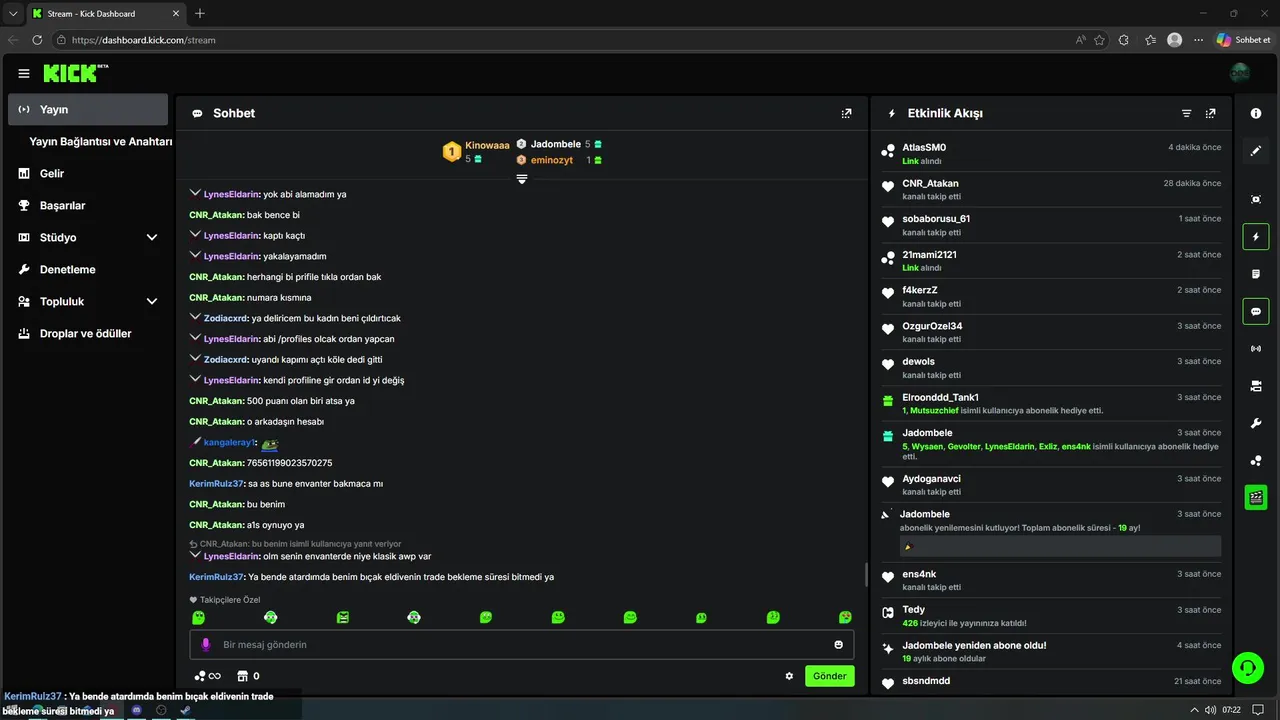Screen dimensions: 1280x720
Task: Open the emoji picker in message box
Action: [839, 644]
